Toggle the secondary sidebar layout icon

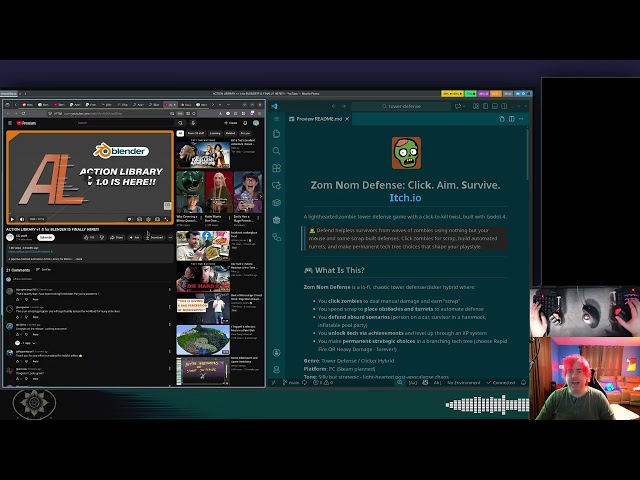click(504, 106)
